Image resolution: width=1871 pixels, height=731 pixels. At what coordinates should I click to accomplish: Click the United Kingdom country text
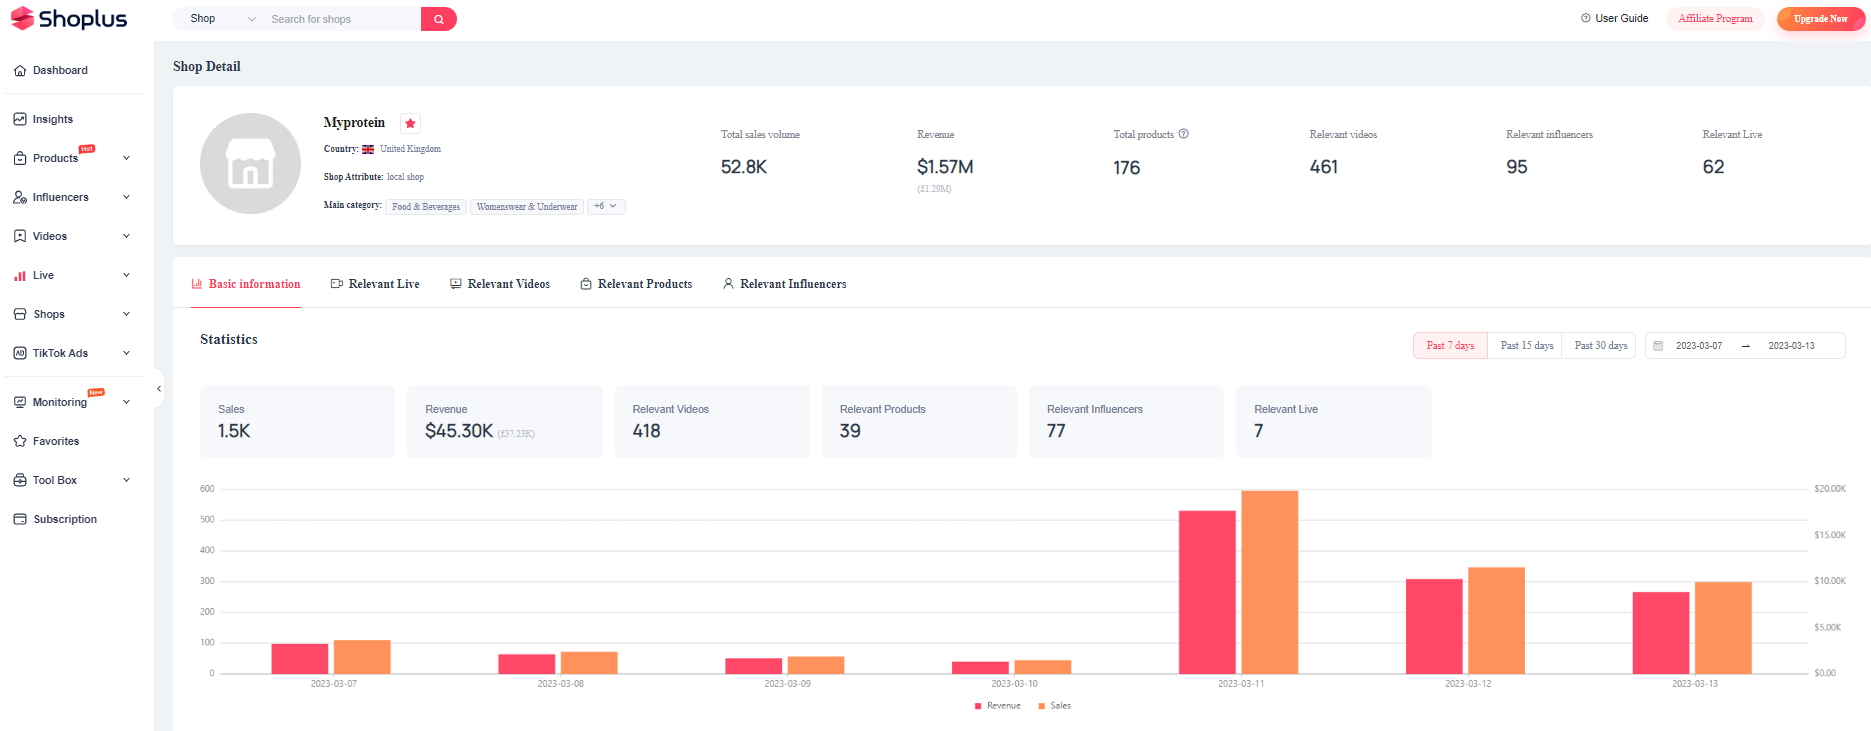[x=410, y=149]
